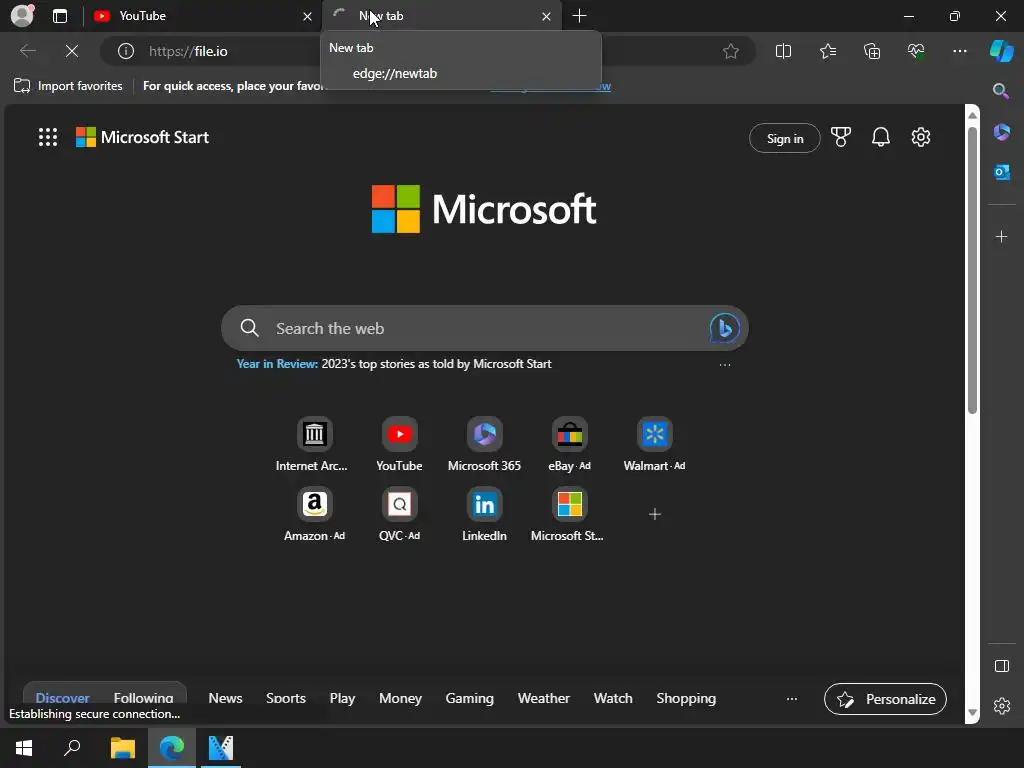Open the tab actions menu icon
The width and height of the screenshot is (1024, 768).
(59, 16)
